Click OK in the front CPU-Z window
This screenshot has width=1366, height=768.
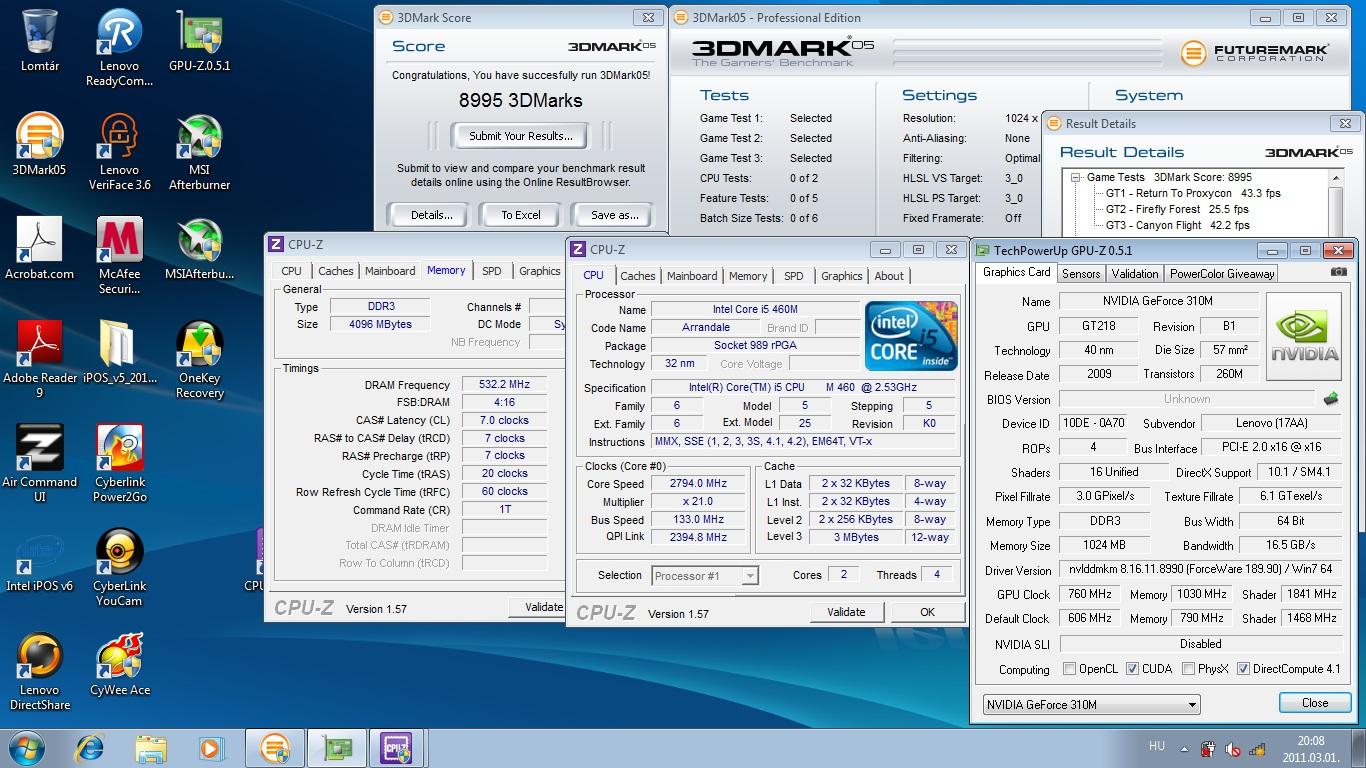point(927,612)
